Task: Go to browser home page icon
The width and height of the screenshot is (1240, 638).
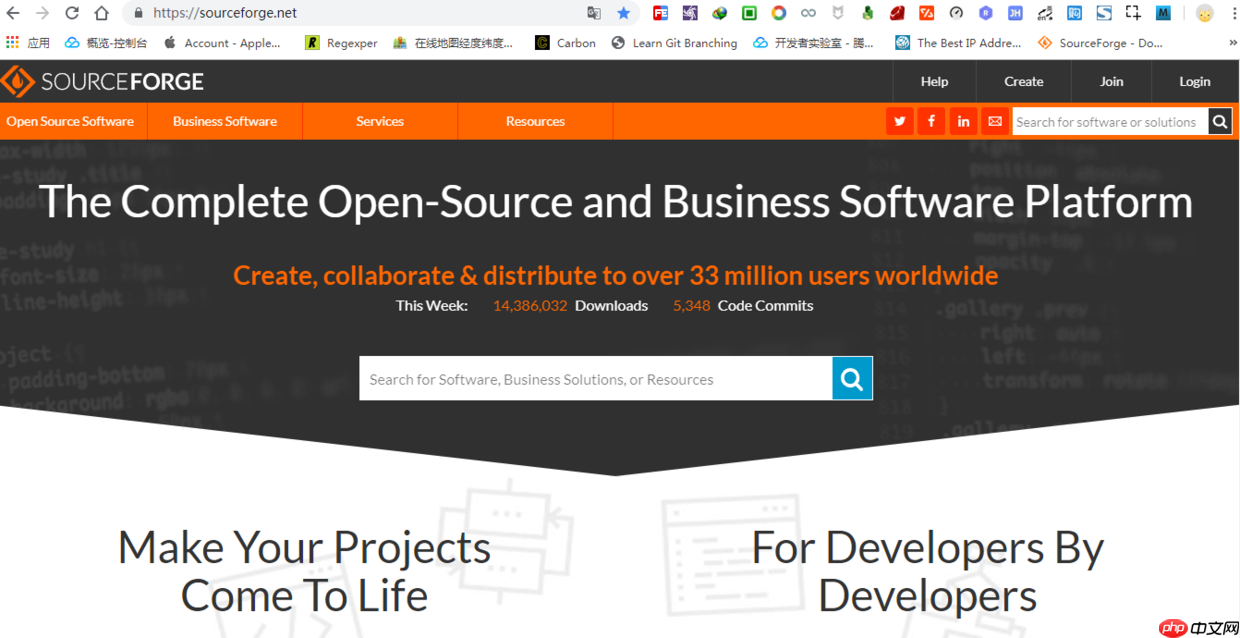Action: pyautogui.click(x=101, y=13)
